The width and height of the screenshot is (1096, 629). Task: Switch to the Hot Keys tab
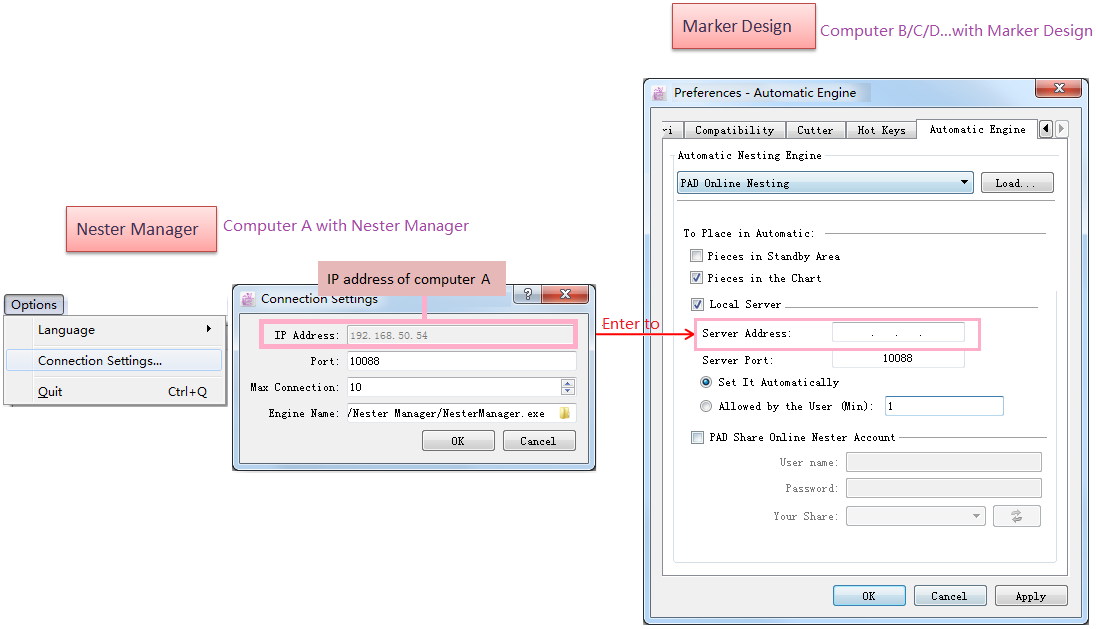[x=881, y=130]
